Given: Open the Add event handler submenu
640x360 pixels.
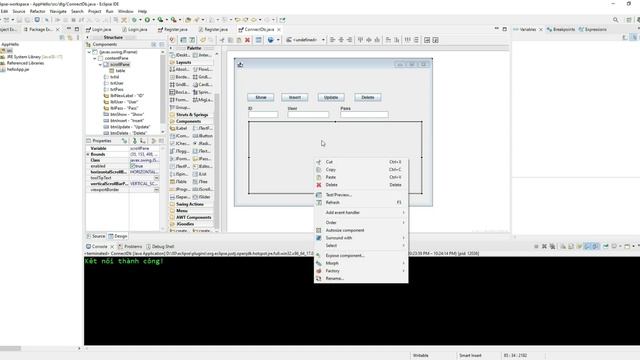Looking at the screenshot, I should point(361,213).
